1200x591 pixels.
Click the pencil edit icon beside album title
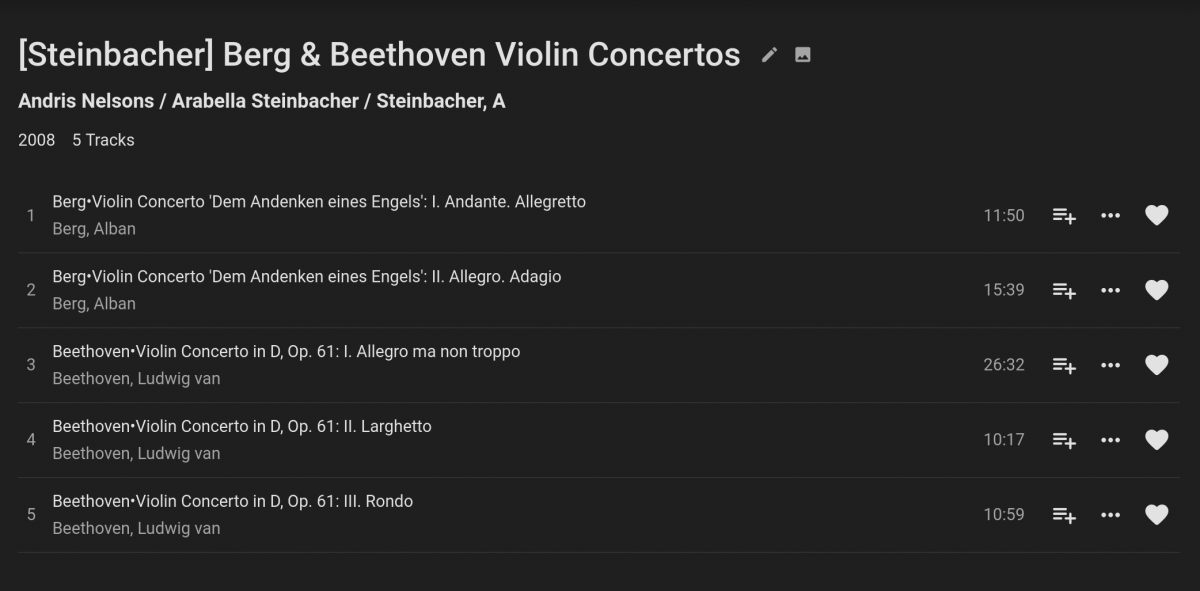[x=769, y=55]
